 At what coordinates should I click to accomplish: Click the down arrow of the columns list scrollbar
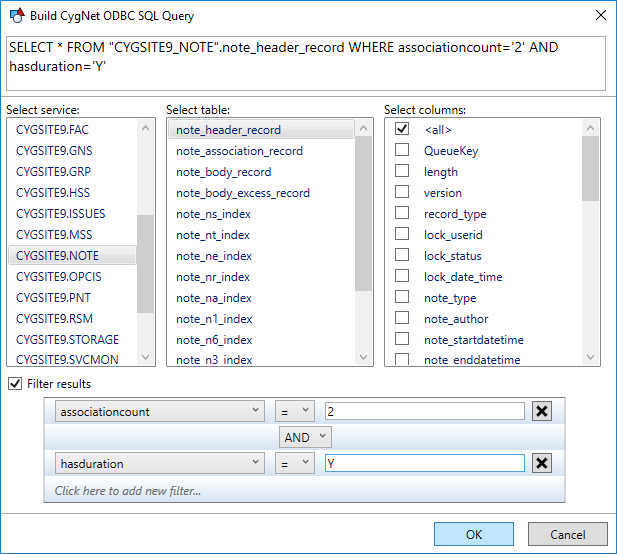[x=590, y=357]
